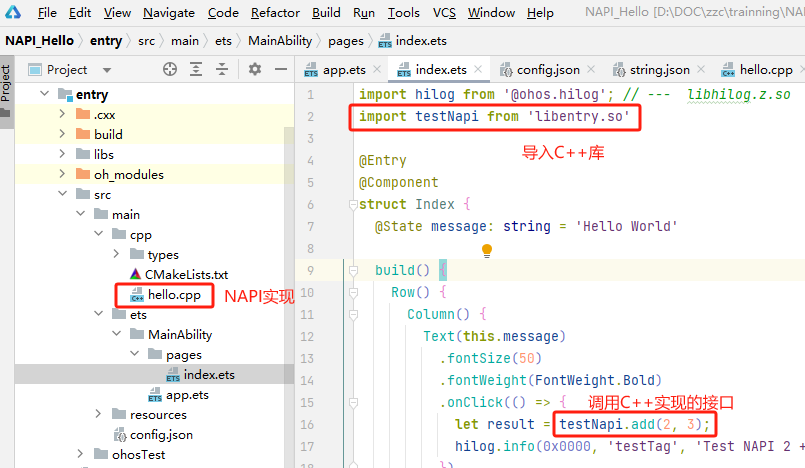Close the index.ets editor tab
Image resolution: width=805 pixels, height=468 pixels.
coord(478,69)
